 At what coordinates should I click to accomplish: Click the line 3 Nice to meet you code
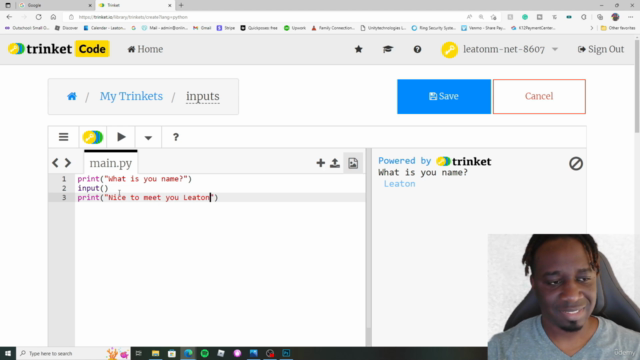148,198
